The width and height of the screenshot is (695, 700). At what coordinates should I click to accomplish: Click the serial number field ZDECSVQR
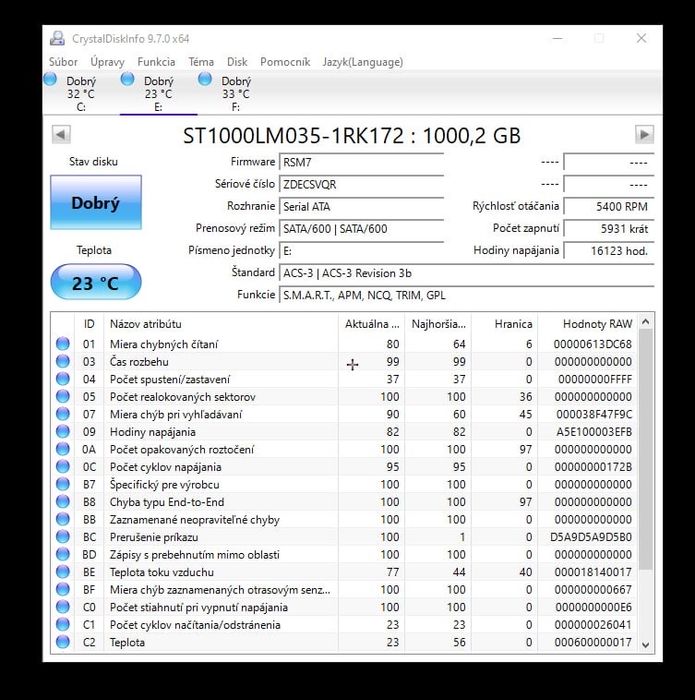click(x=361, y=184)
